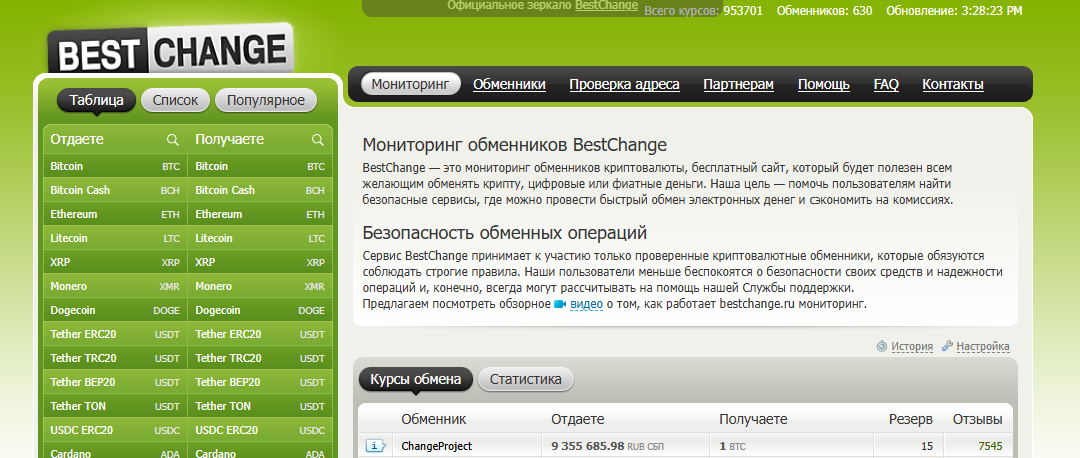Click the BestChange logo
Image resolution: width=1080 pixels, height=458 pixels.
click(x=171, y=49)
